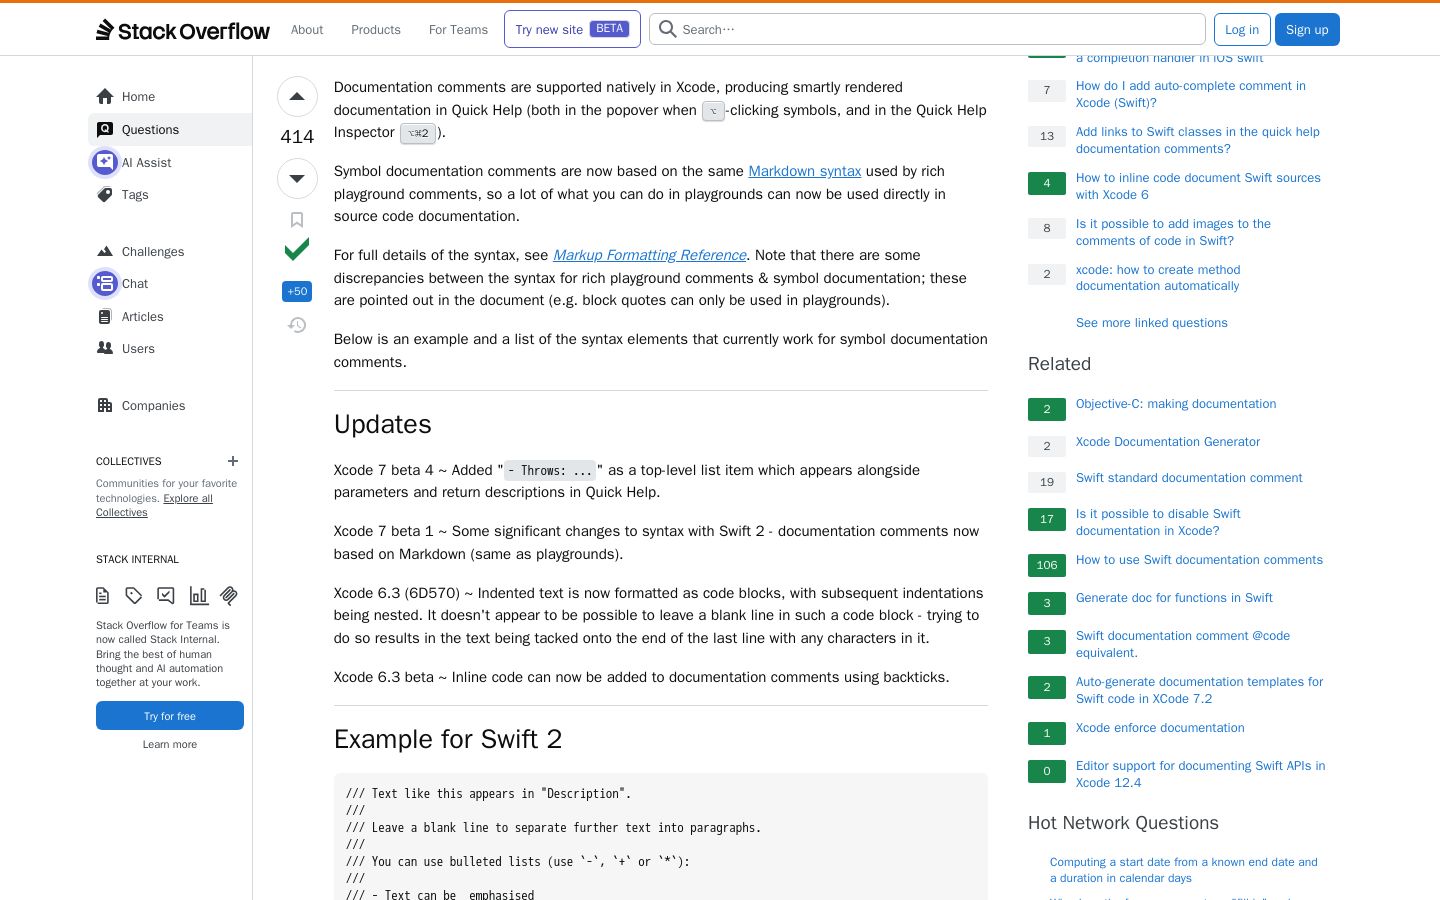Open 'Xcode enforce documentation' link
Screen dimensions: 1440x900
point(1160,728)
